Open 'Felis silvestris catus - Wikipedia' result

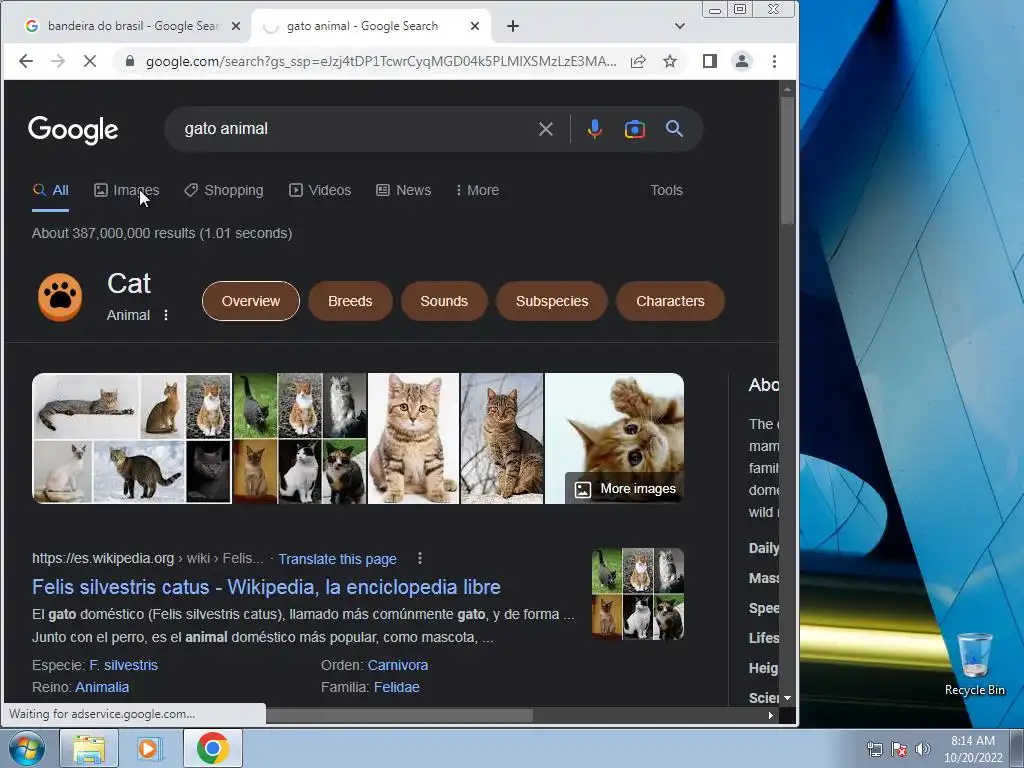coord(266,587)
